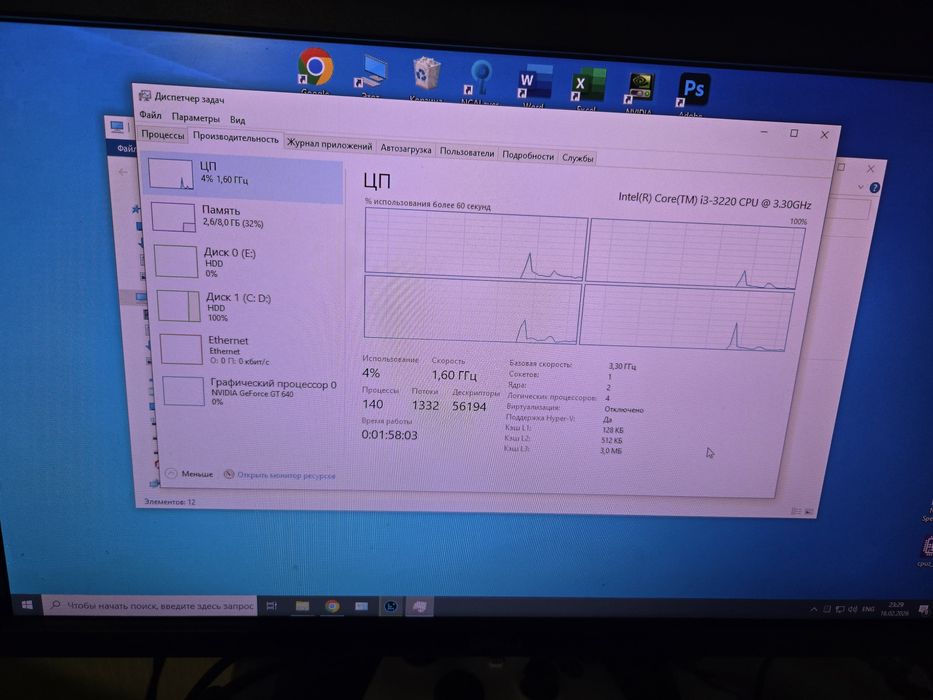Click the Task Manager taskbar button

tap(419, 607)
